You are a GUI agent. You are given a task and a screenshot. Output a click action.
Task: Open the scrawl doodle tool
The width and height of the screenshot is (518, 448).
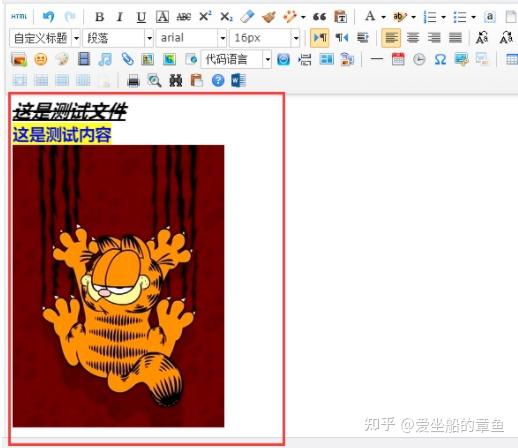pos(62,60)
